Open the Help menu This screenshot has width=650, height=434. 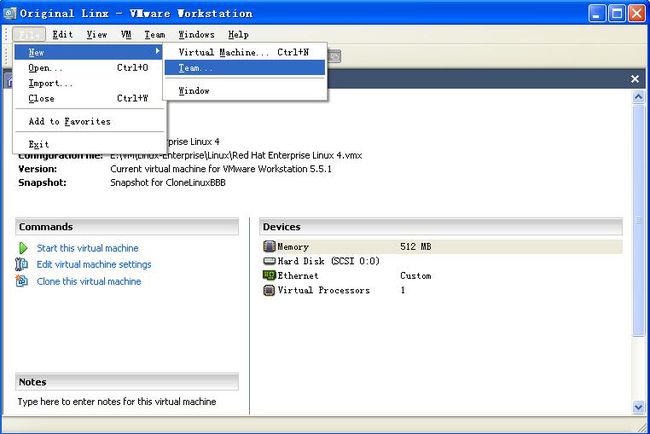(238, 35)
